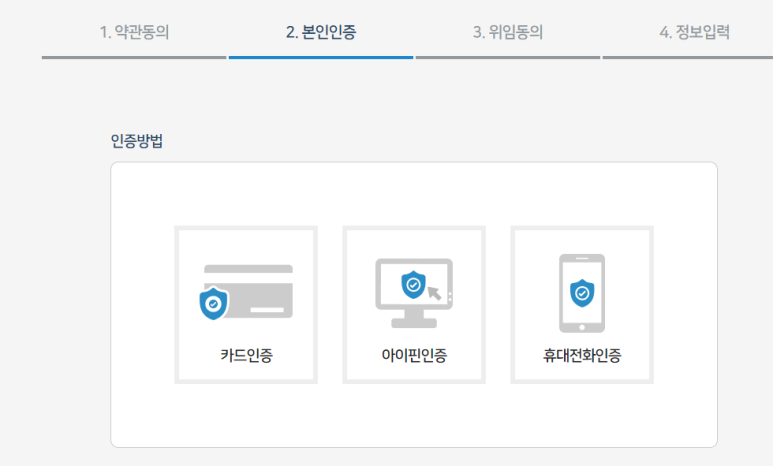Click the 인증방법 heading text

137,141
